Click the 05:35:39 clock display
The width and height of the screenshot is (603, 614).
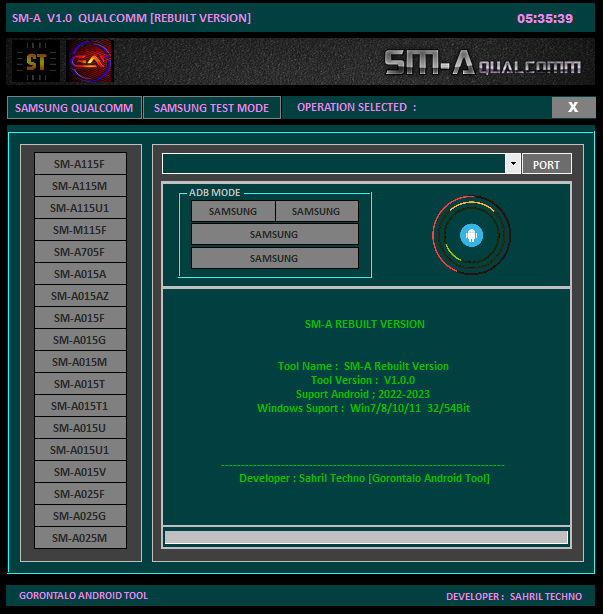[x=545, y=18]
